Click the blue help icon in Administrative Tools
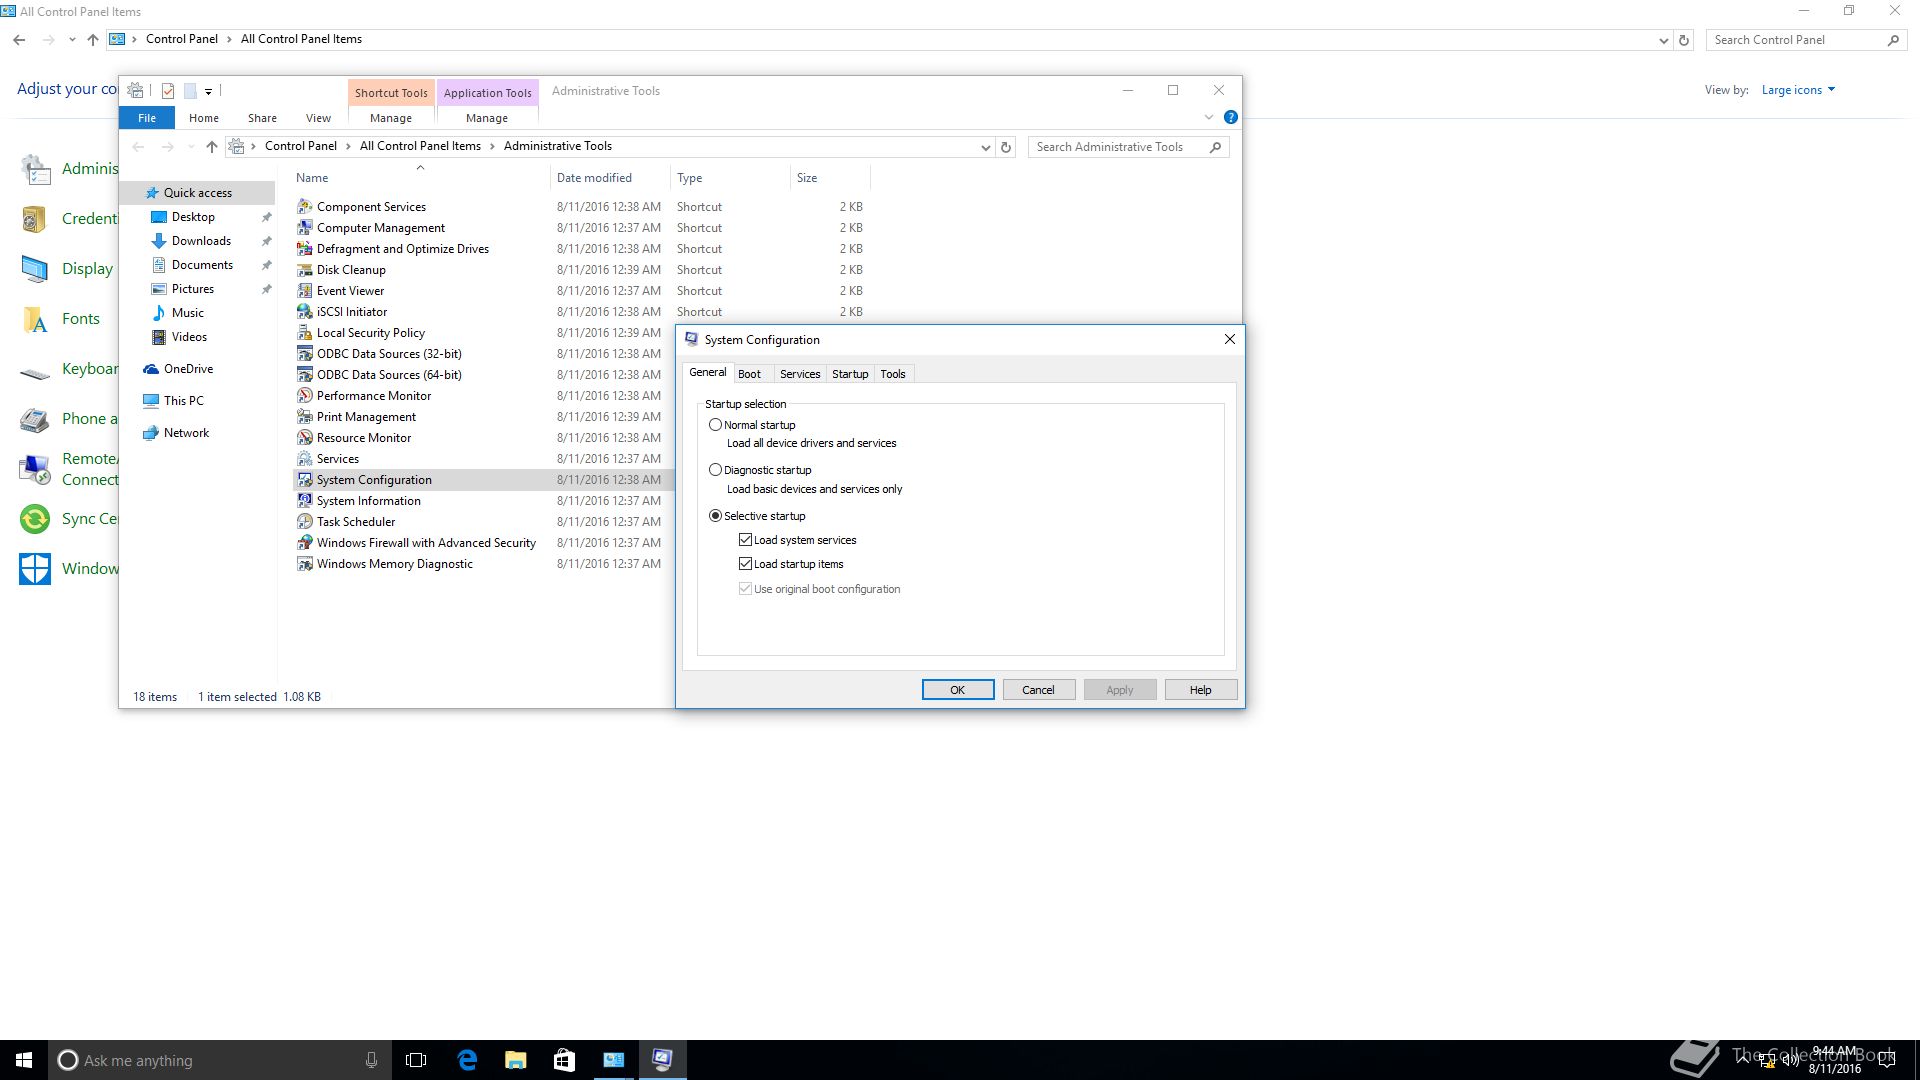Screen dimensions: 1920x1080 pos(1231,117)
